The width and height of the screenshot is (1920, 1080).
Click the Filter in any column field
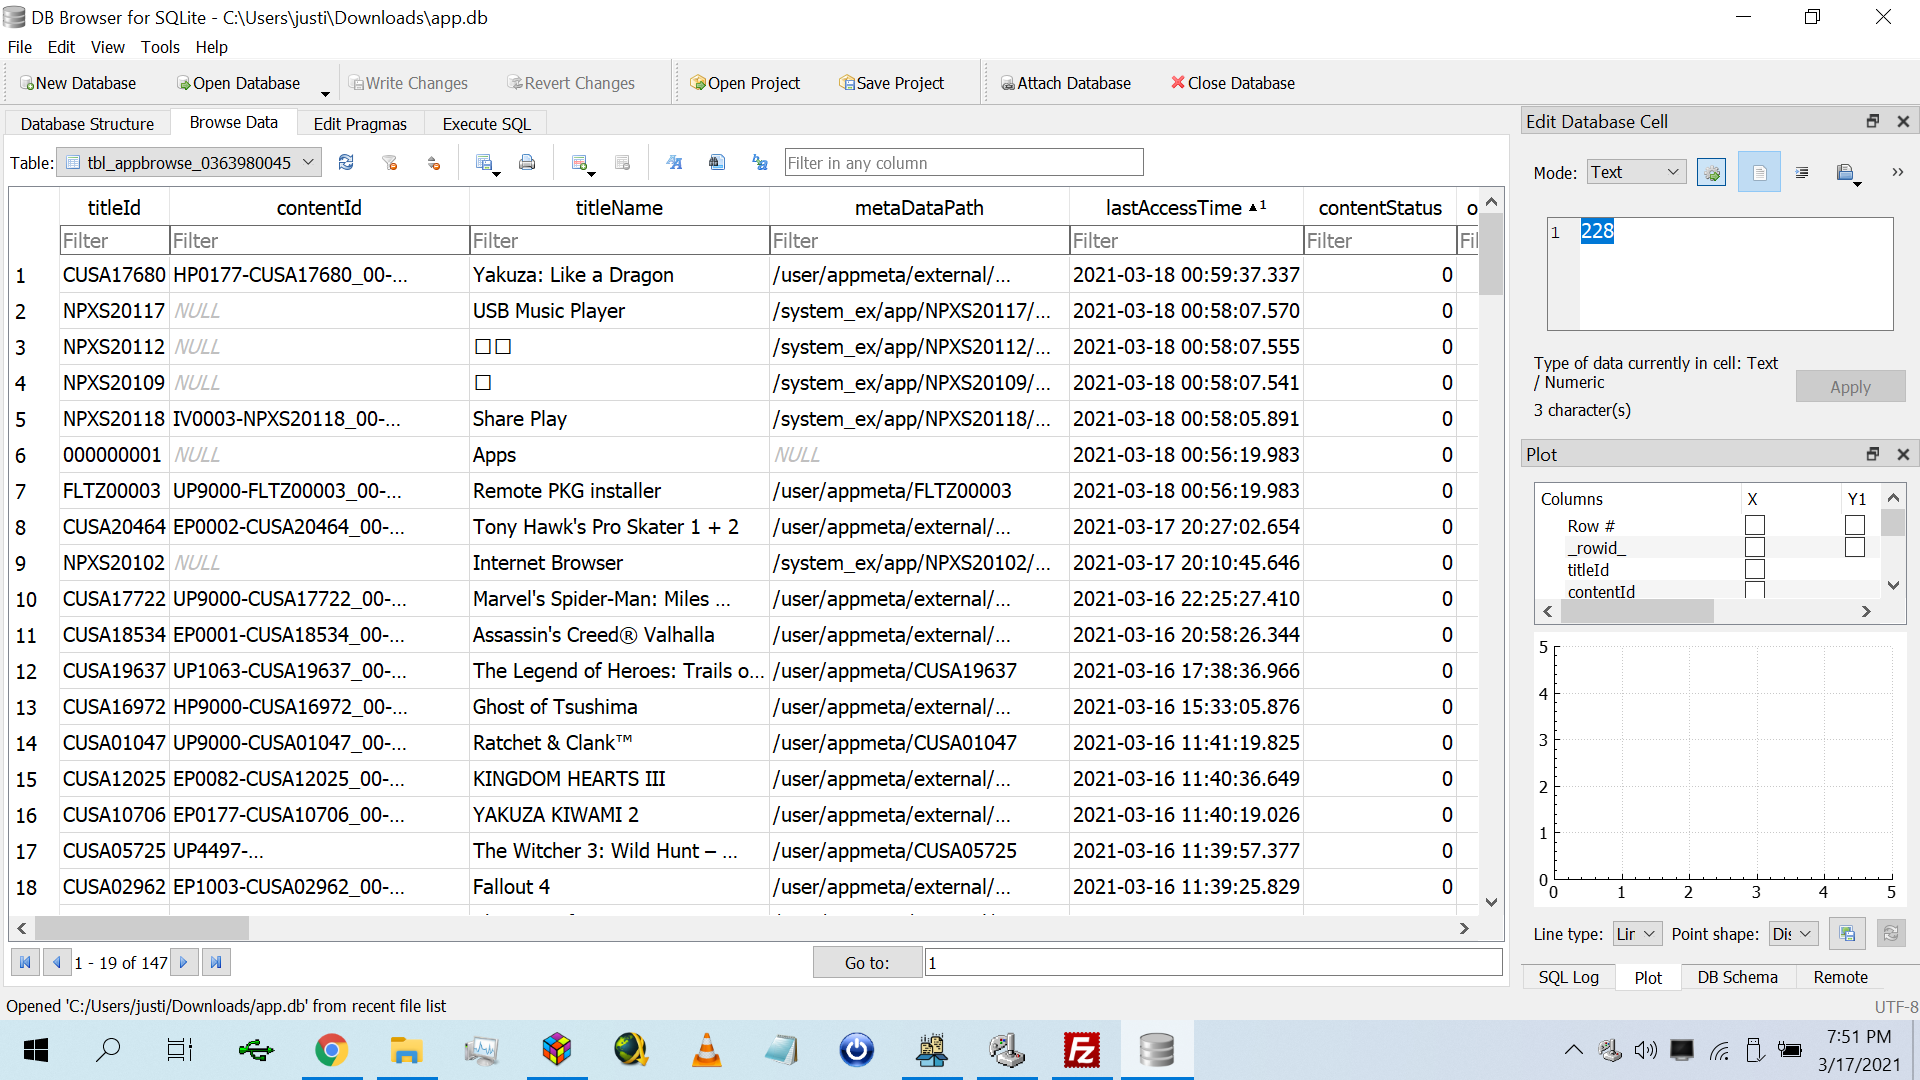pyautogui.click(x=964, y=162)
